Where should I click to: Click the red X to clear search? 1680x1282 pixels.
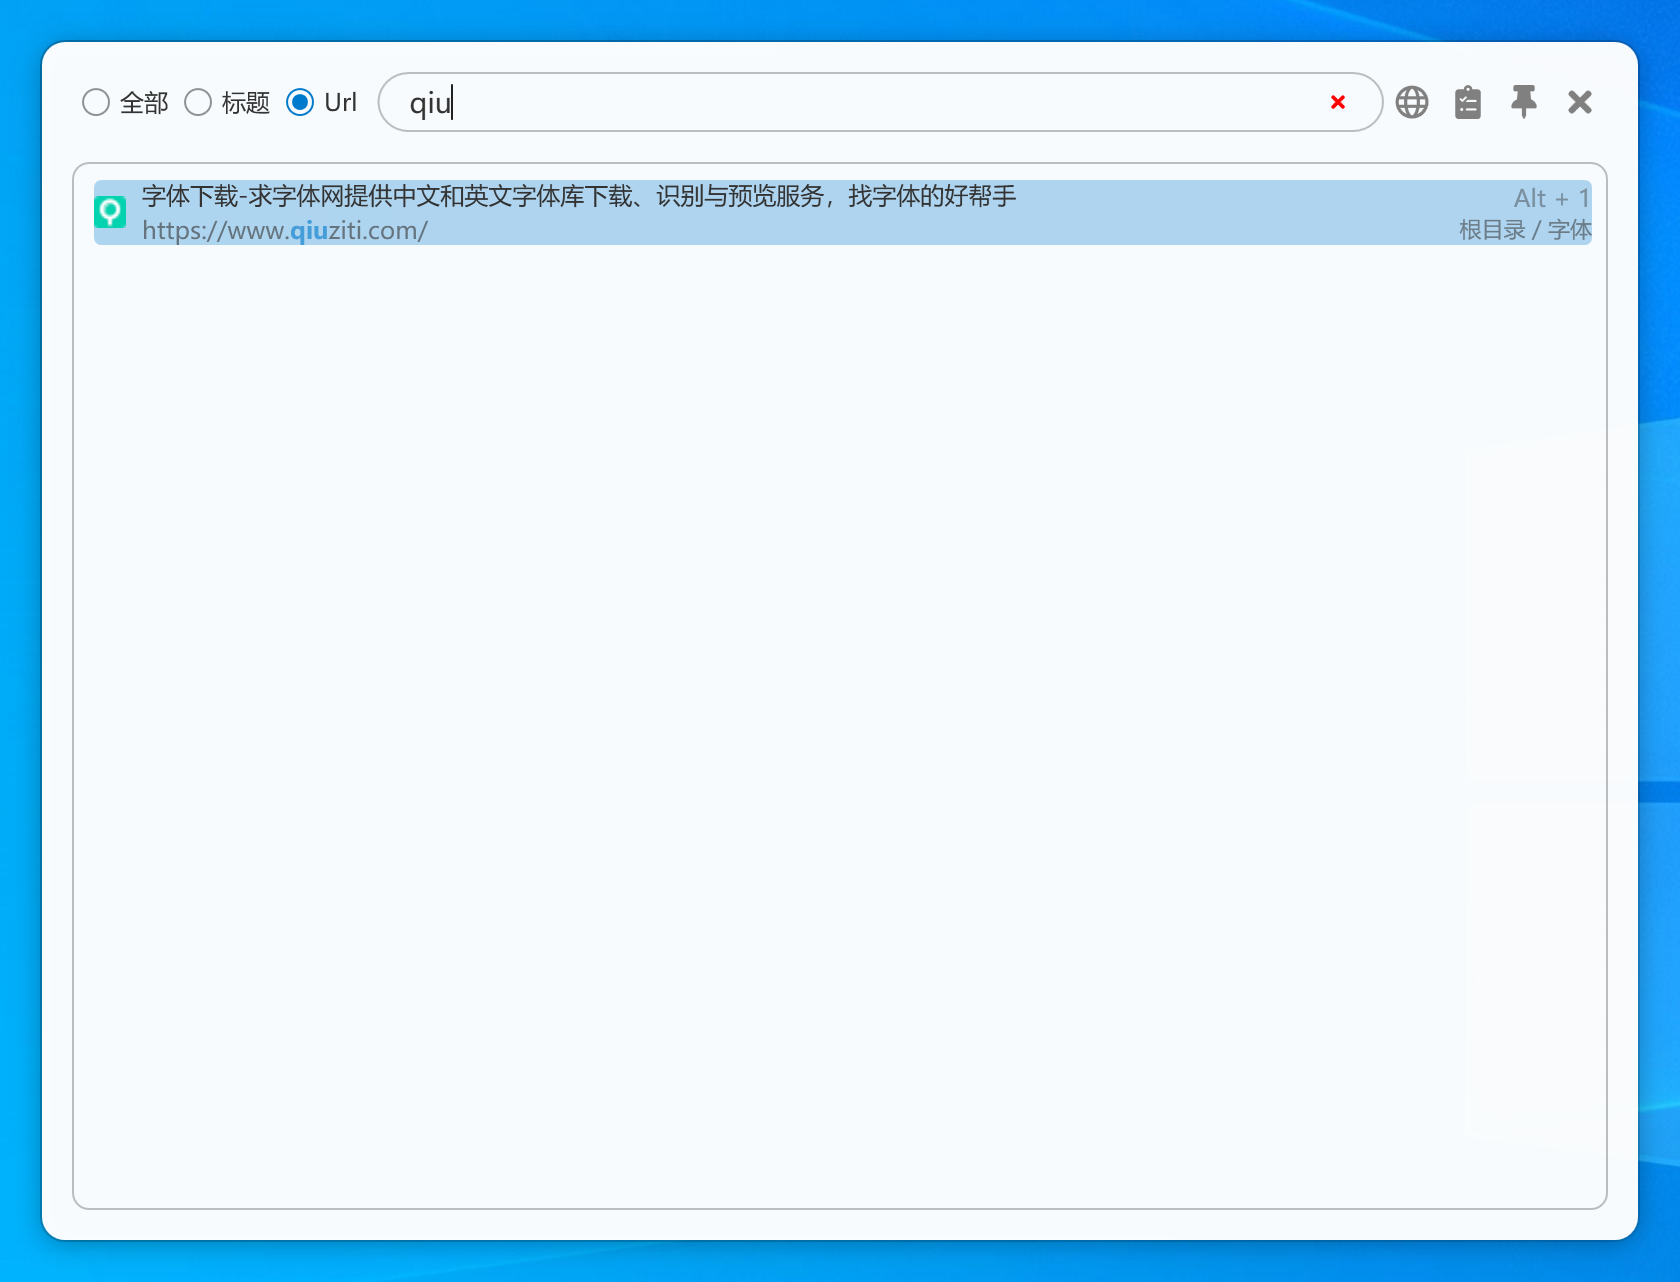click(x=1338, y=102)
